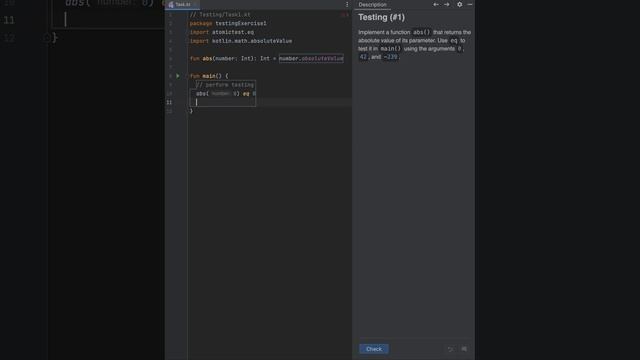Click 'number.absoluteValue' expression in abs function
Image resolution: width=640 pixels, height=360 pixels.
click(x=311, y=58)
